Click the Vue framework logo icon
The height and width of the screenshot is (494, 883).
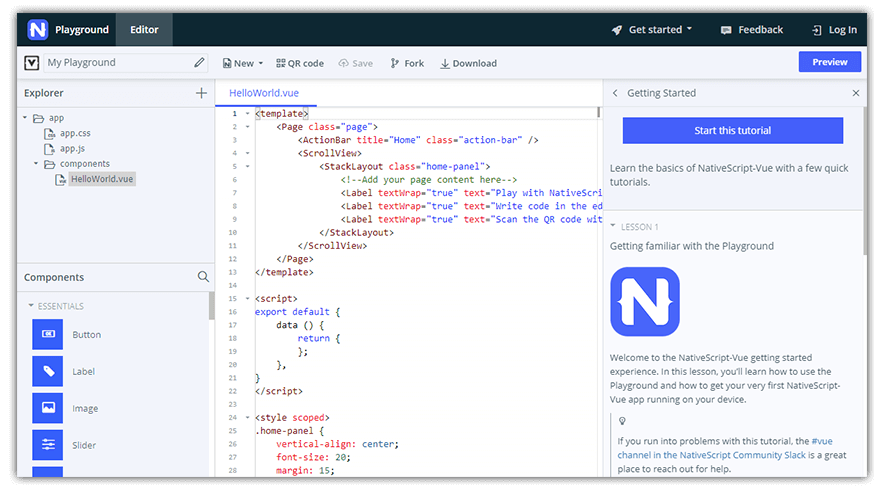pos(32,63)
